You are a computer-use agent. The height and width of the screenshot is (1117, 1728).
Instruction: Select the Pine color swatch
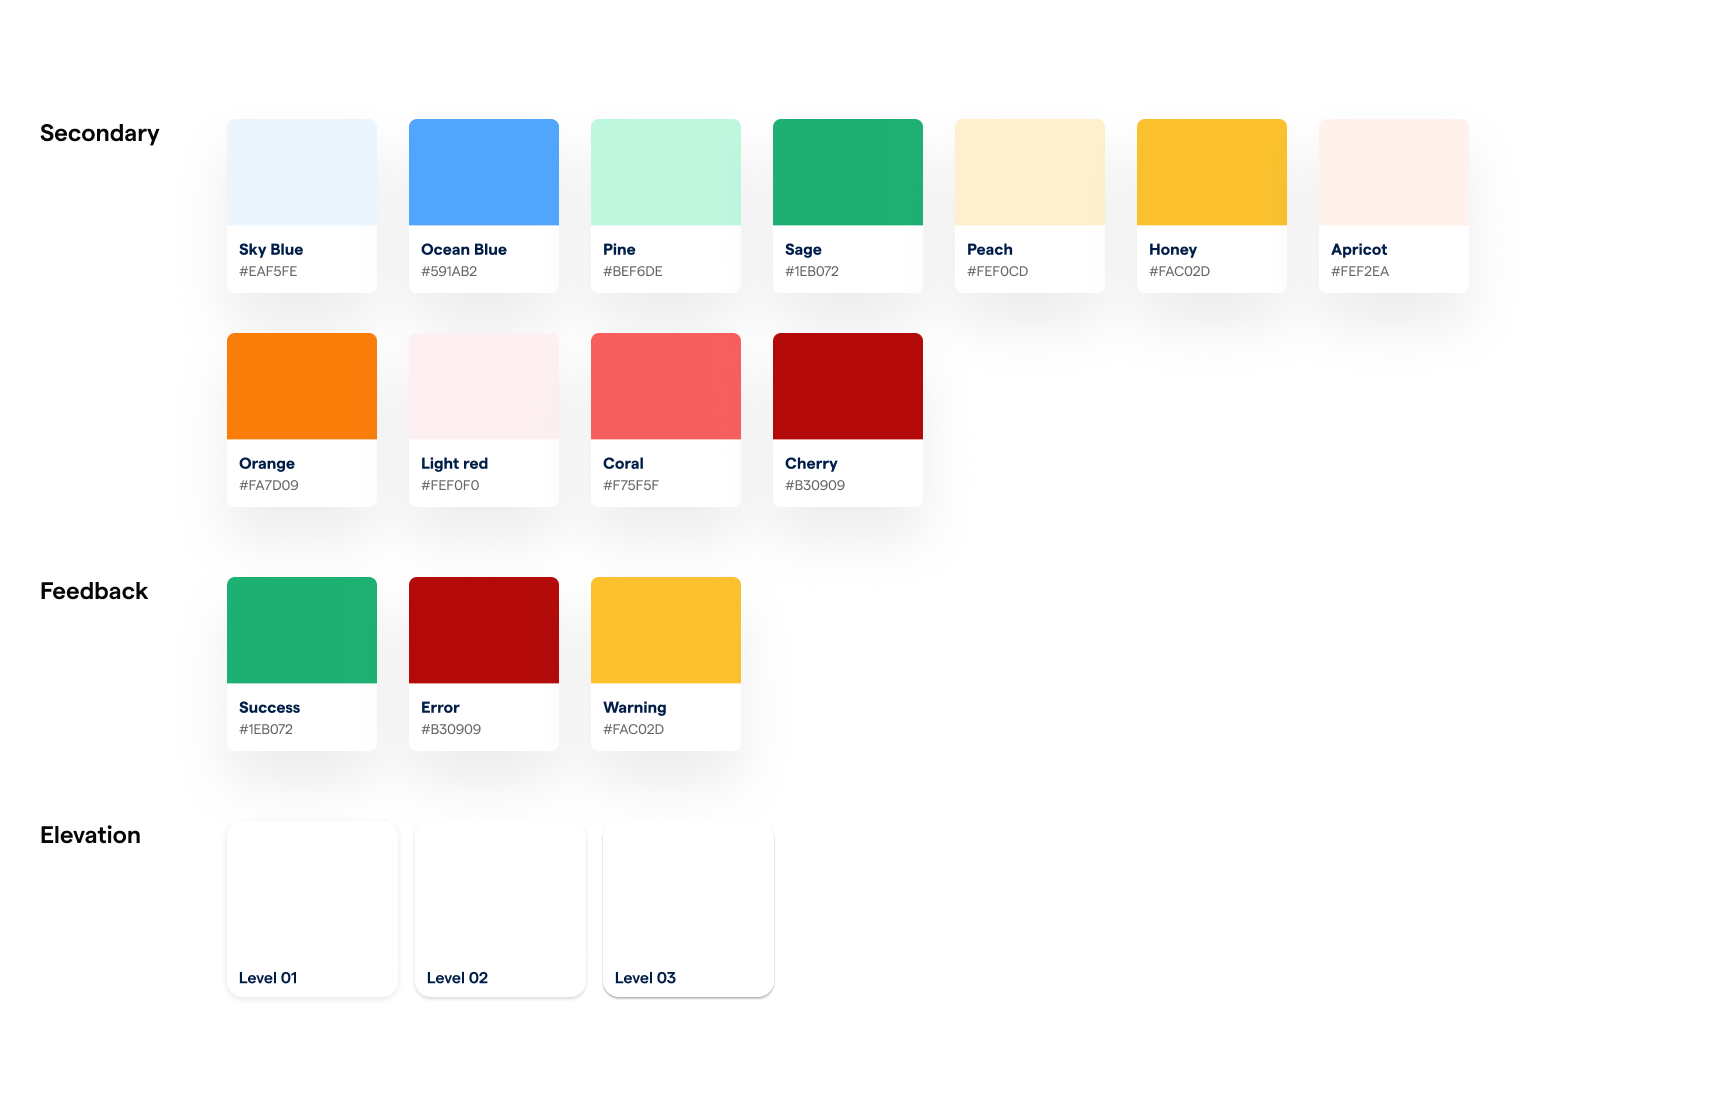coord(665,171)
